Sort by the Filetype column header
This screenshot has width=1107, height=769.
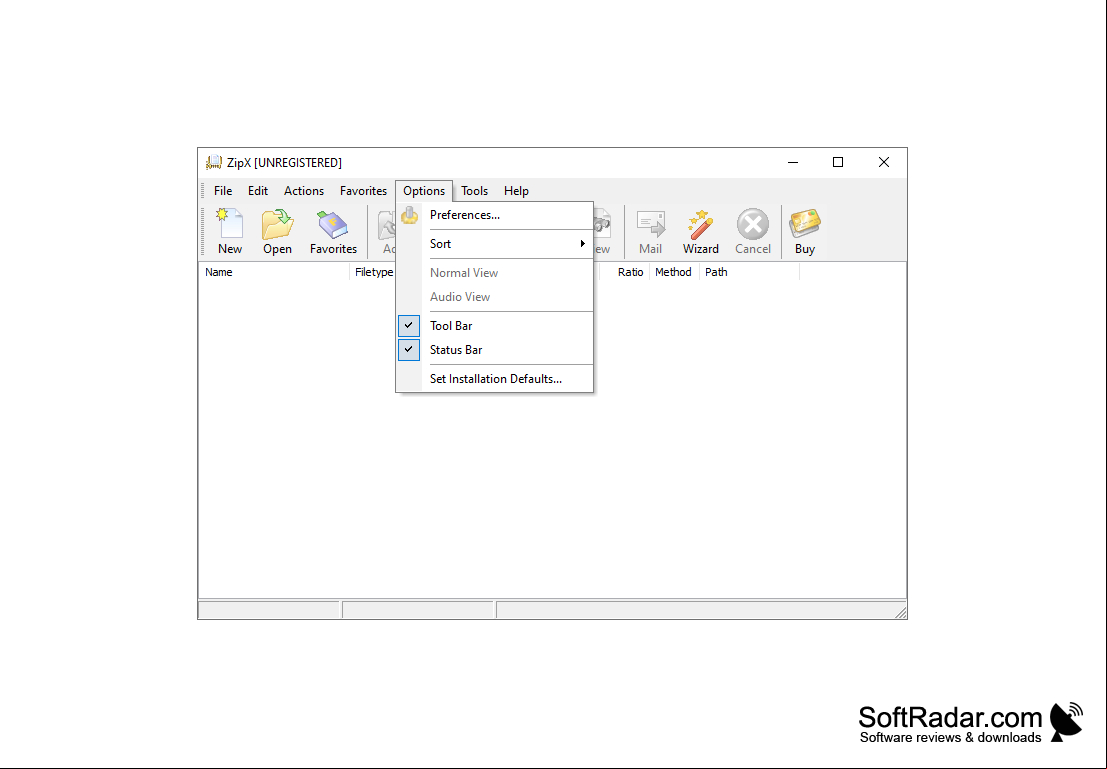coord(373,272)
